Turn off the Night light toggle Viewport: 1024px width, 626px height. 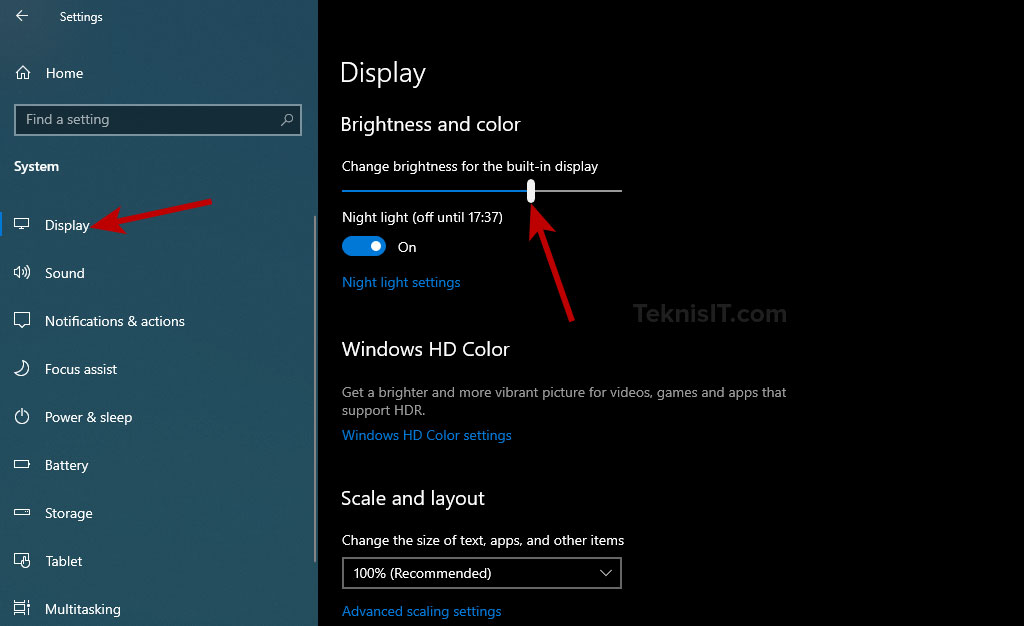tap(364, 246)
